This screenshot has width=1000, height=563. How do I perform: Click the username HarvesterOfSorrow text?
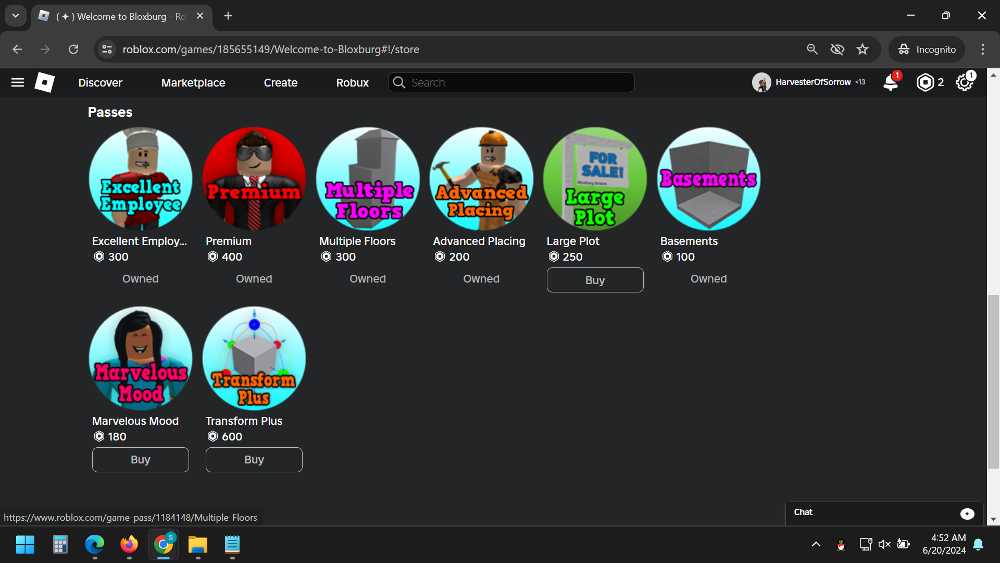(x=812, y=82)
